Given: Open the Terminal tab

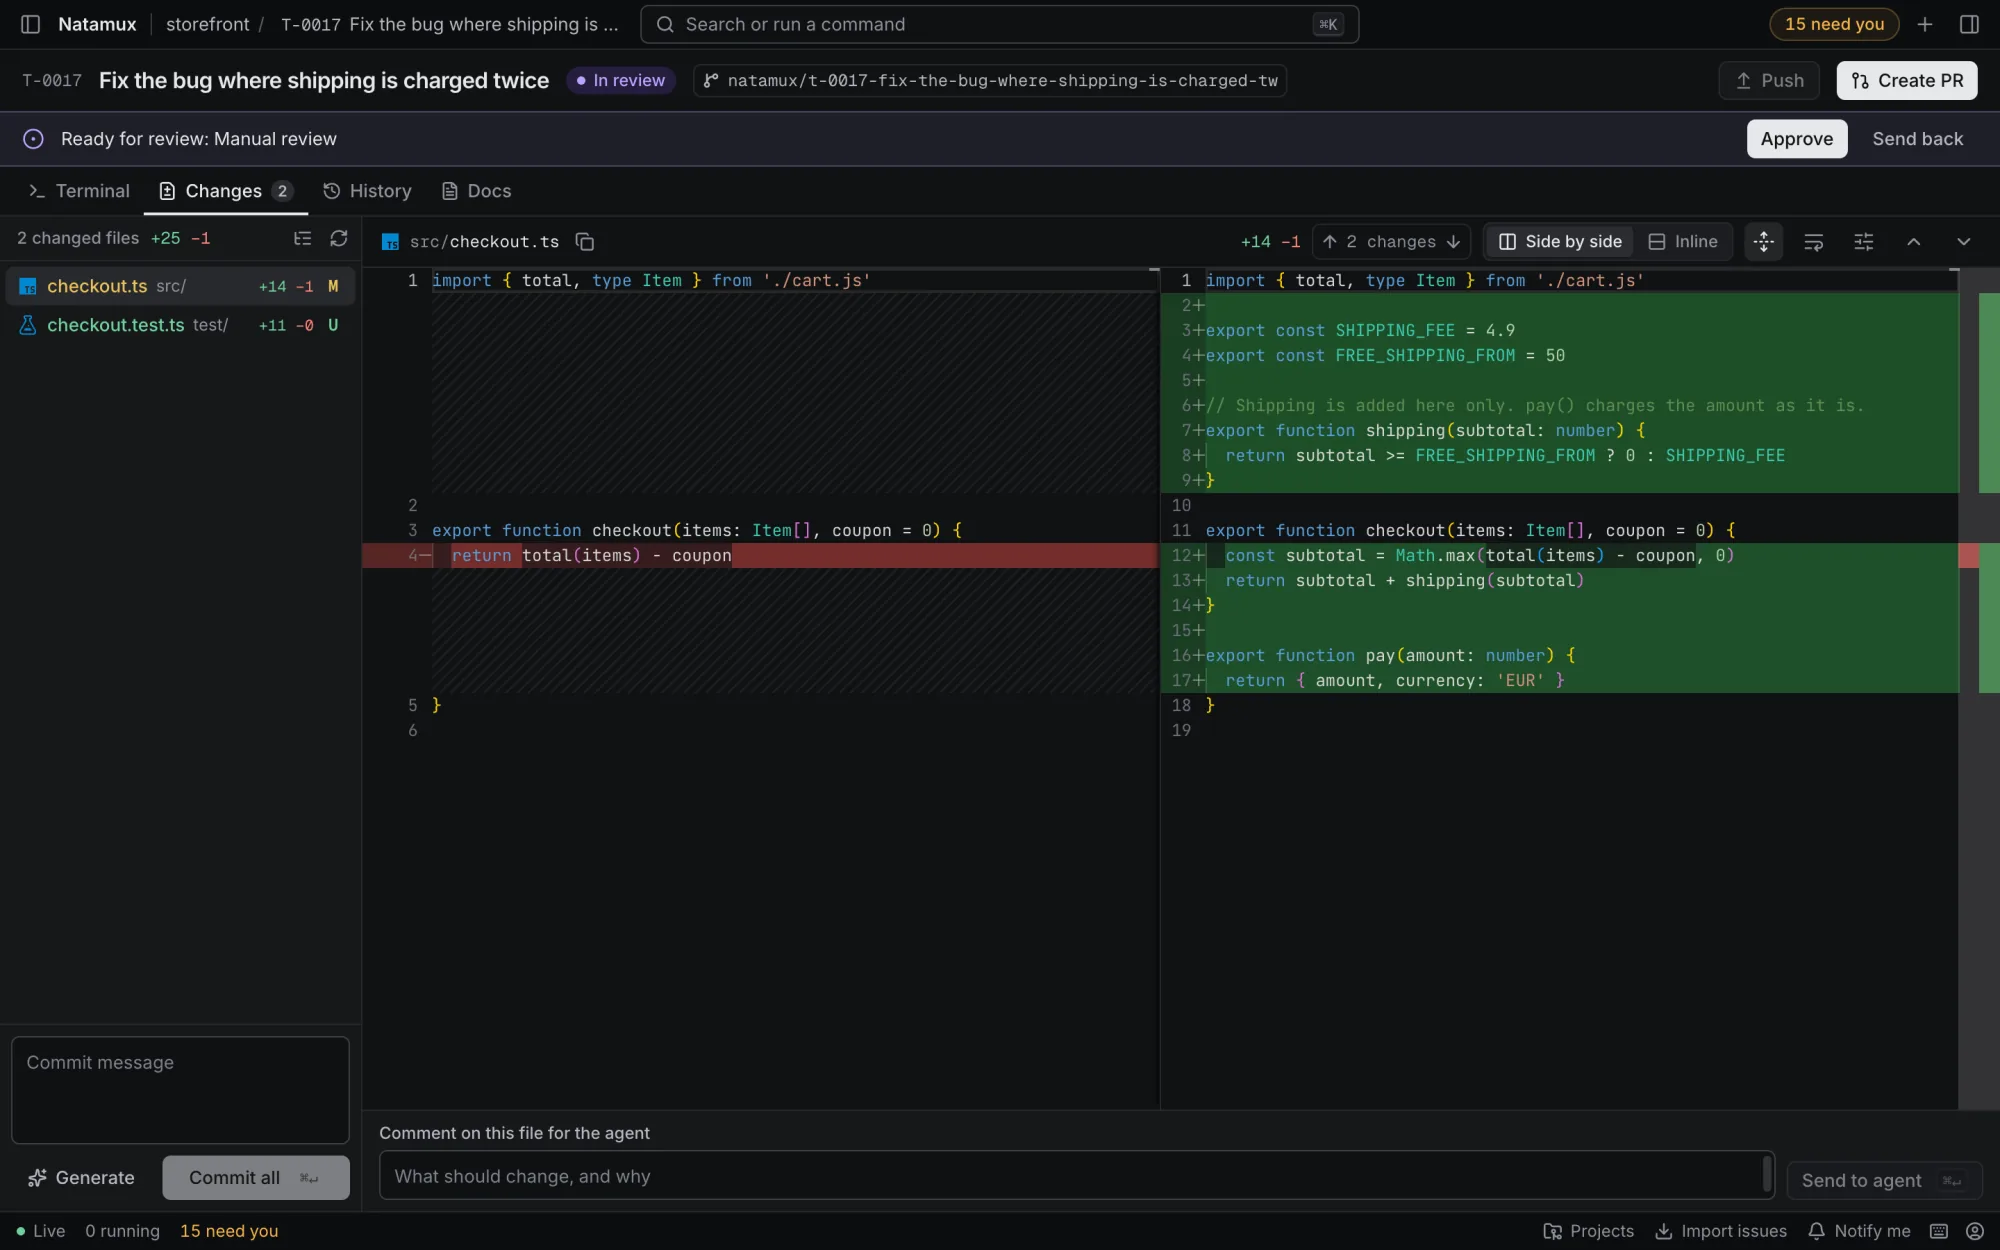Looking at the screenshot, I should 79,191.
